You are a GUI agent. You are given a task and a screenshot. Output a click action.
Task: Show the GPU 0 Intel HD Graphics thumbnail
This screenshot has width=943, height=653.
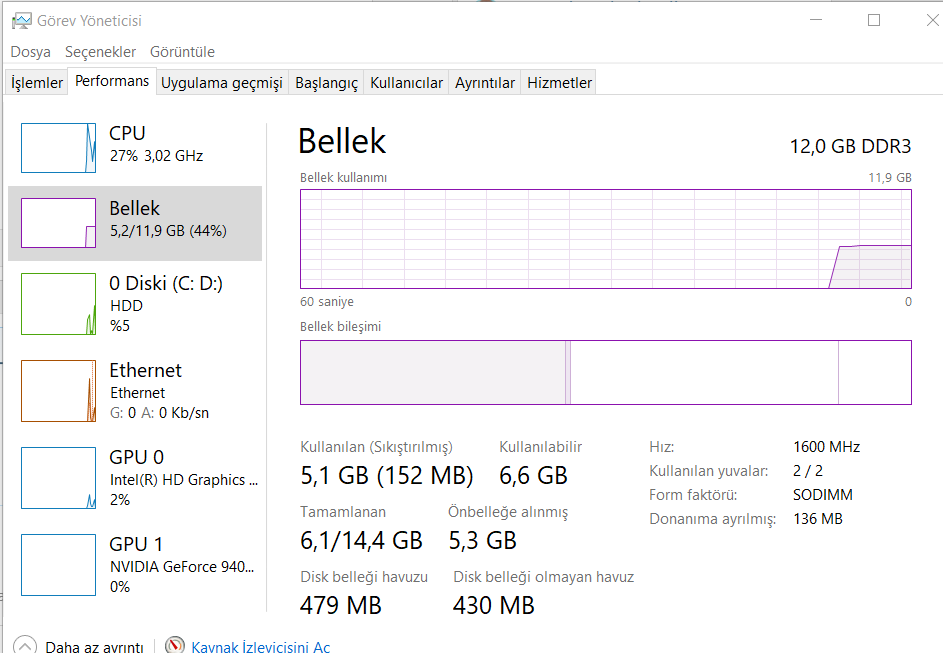tap(59, 478)
